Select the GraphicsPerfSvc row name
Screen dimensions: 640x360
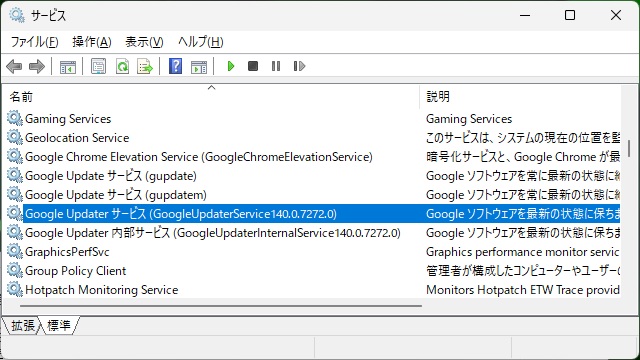[67, 252]
